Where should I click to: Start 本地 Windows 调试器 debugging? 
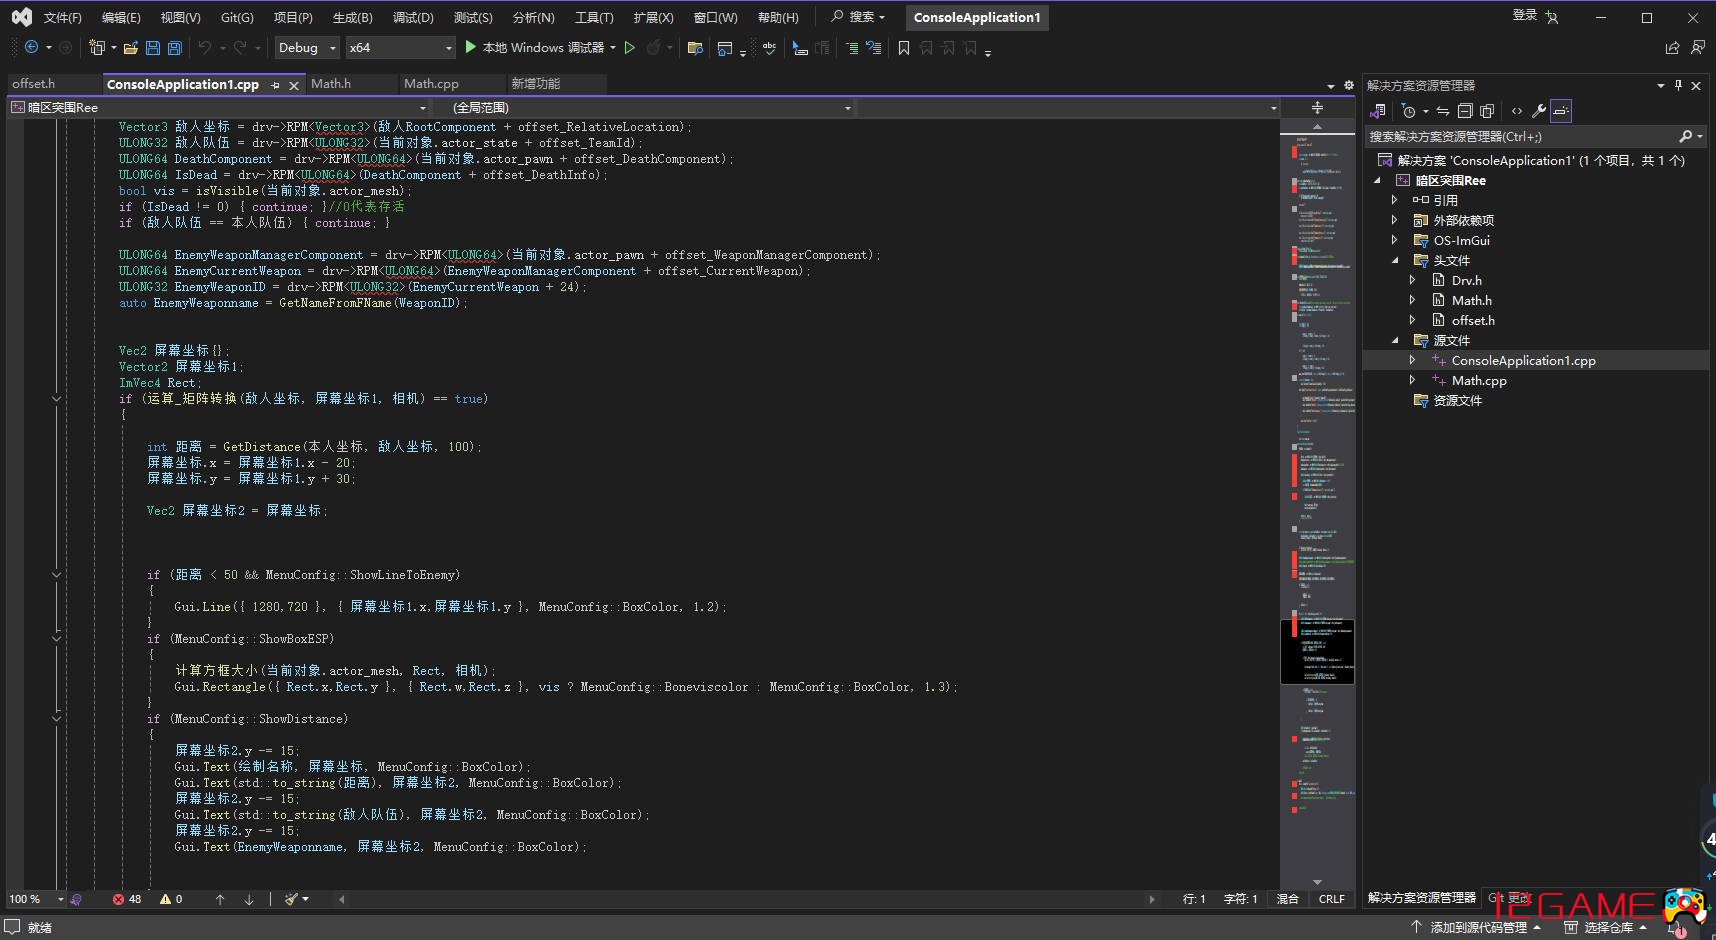pos(538,47)
